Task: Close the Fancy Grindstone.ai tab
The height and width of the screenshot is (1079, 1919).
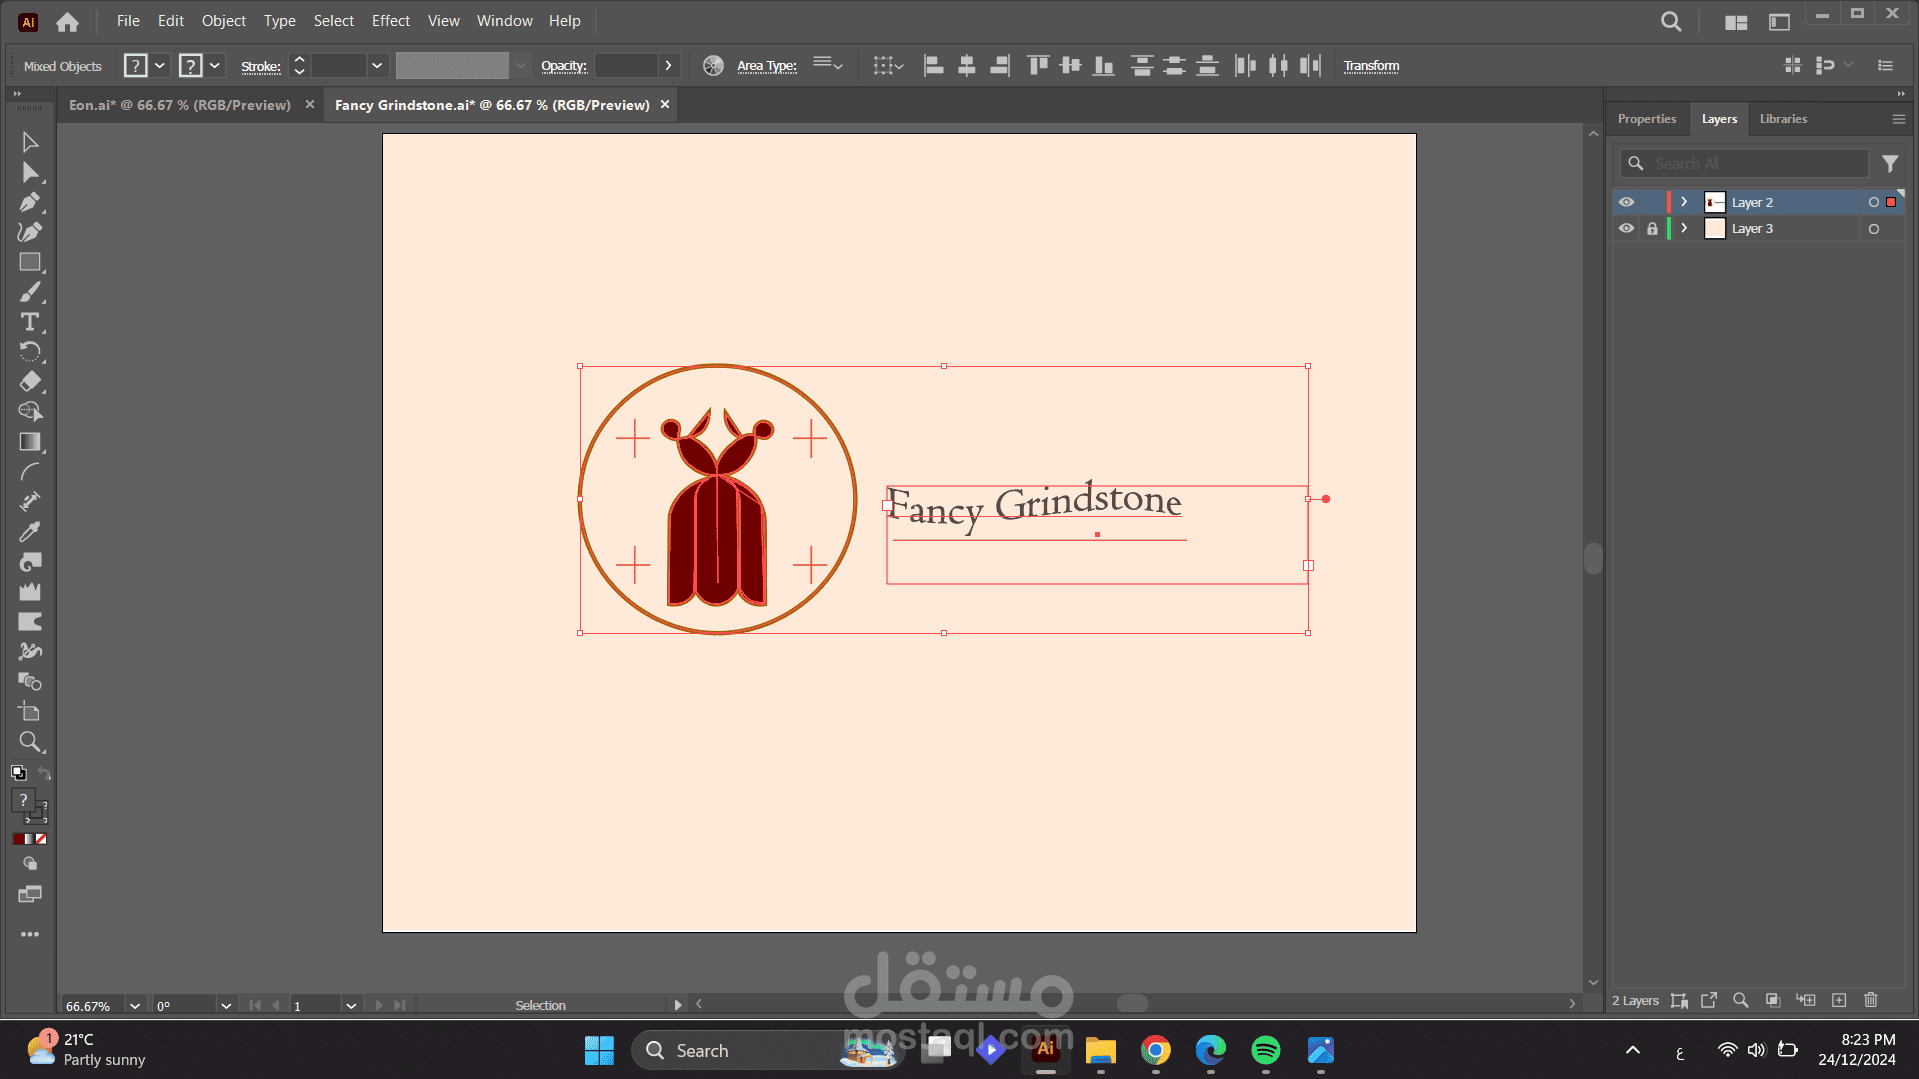Action: pos(665,104)
